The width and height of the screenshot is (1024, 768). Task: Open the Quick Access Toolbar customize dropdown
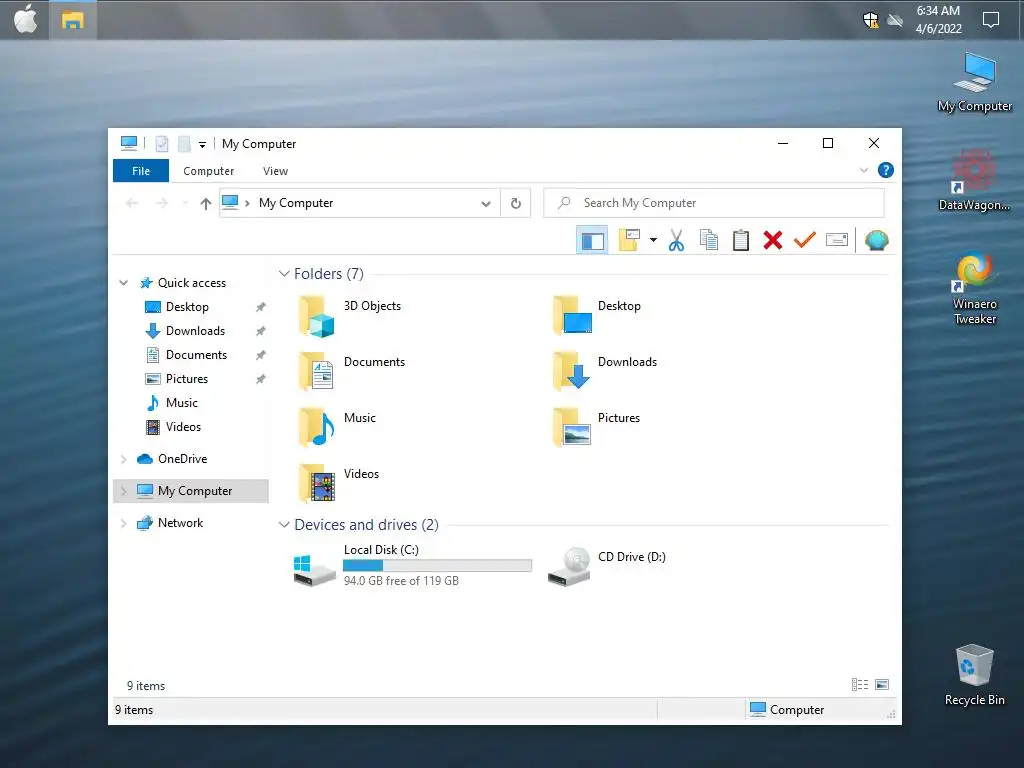[x=202, y=144]
